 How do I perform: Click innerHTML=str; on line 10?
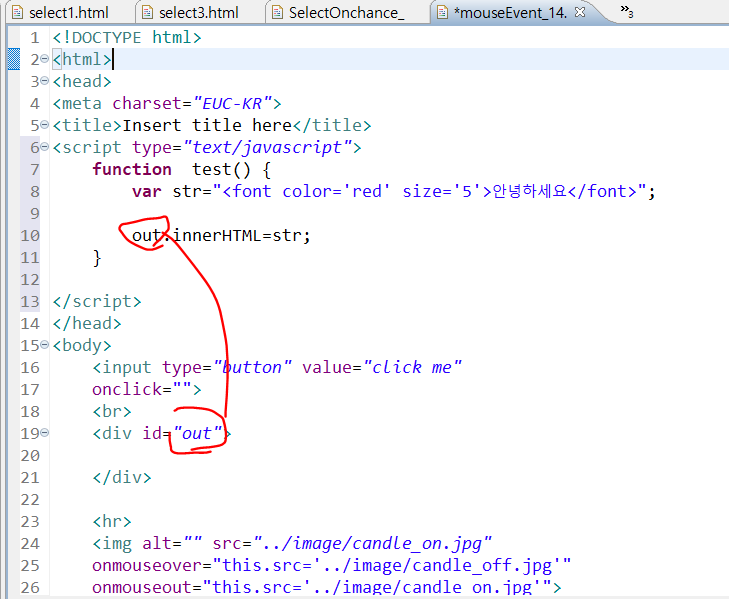click(242, 235)
